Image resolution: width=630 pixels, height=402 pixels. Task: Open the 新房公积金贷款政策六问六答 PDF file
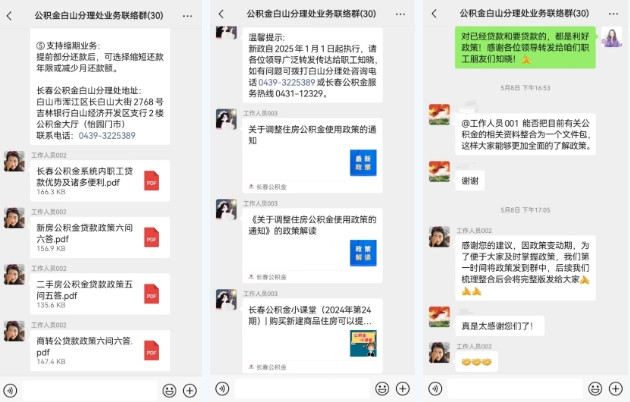coord(100,237)
